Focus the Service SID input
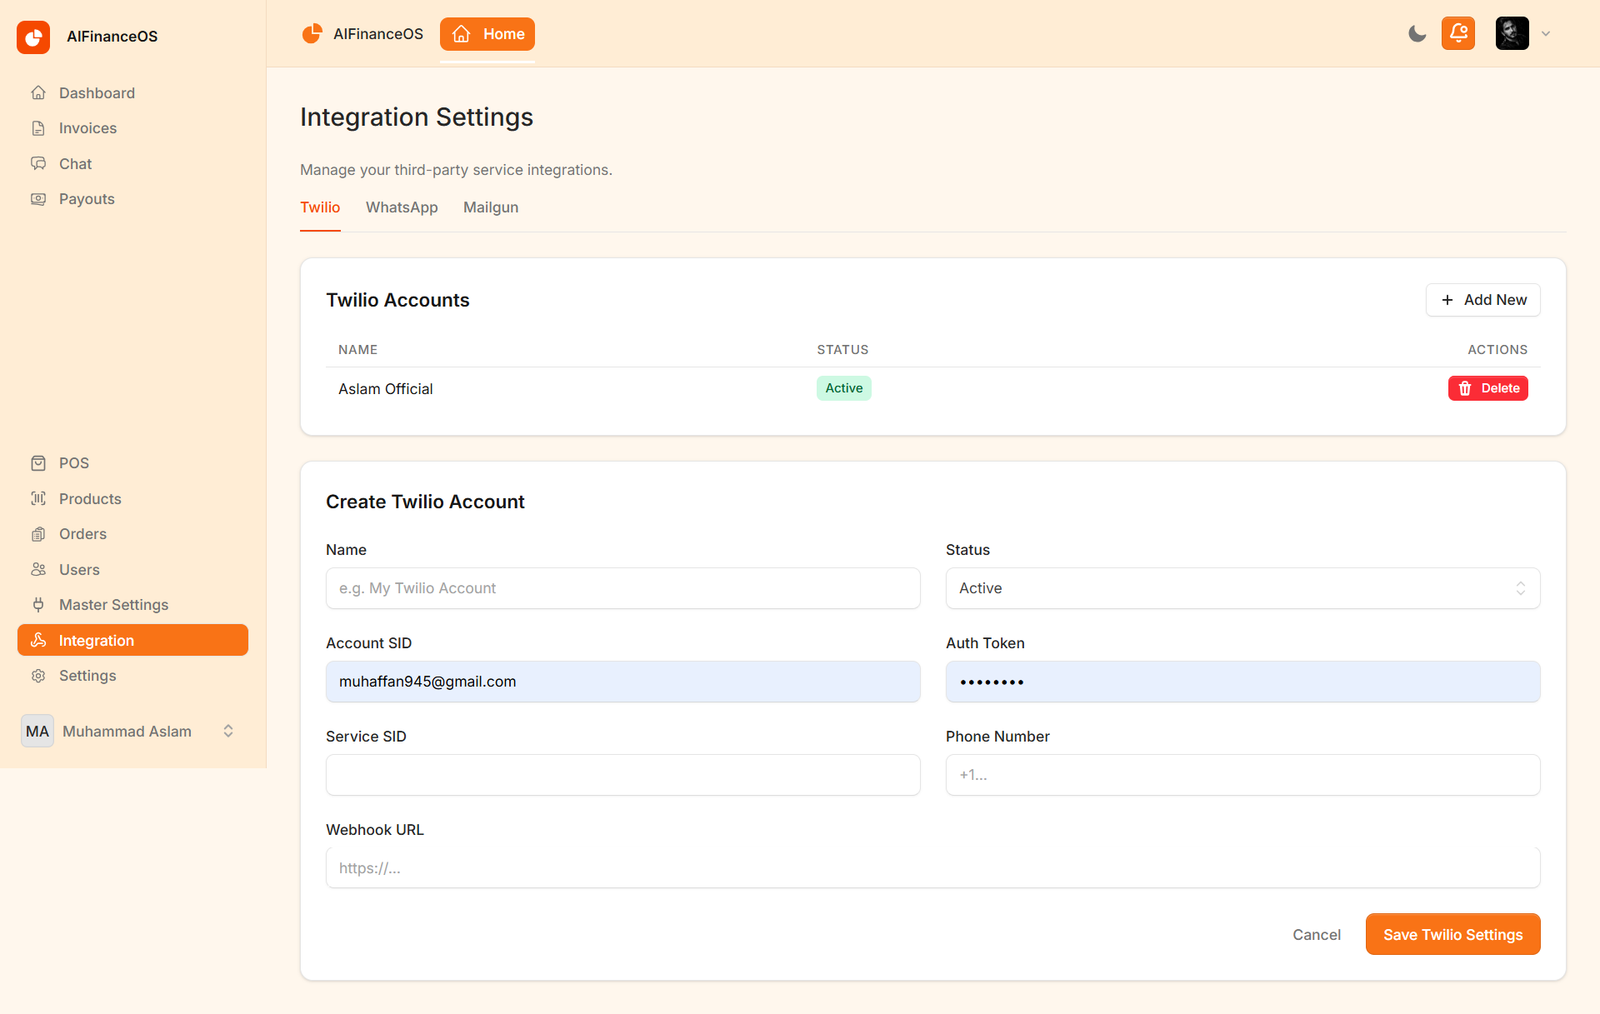Viewport: 1600px width, 1014px height. 623,775
